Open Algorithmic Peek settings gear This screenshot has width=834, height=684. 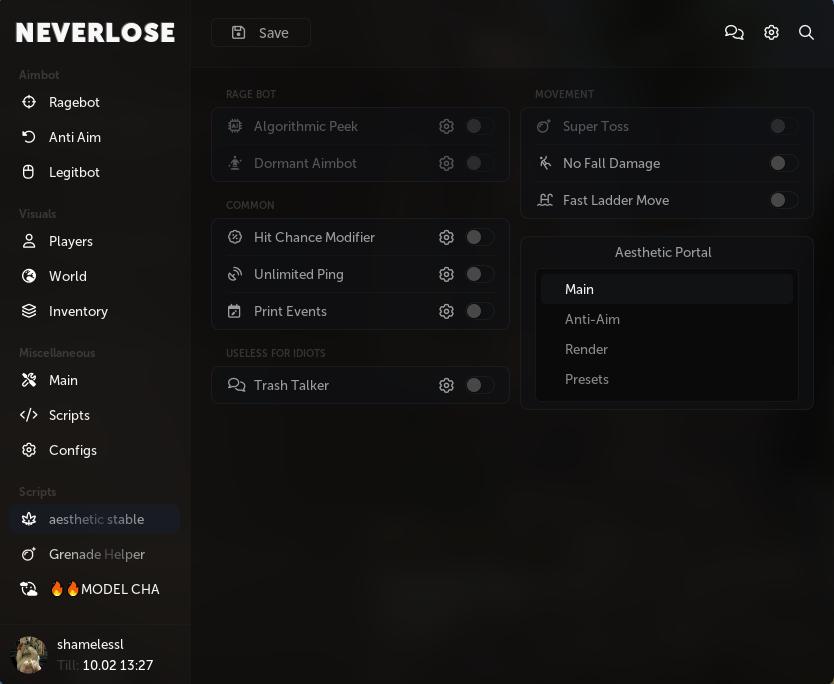(x=446, y=126)
